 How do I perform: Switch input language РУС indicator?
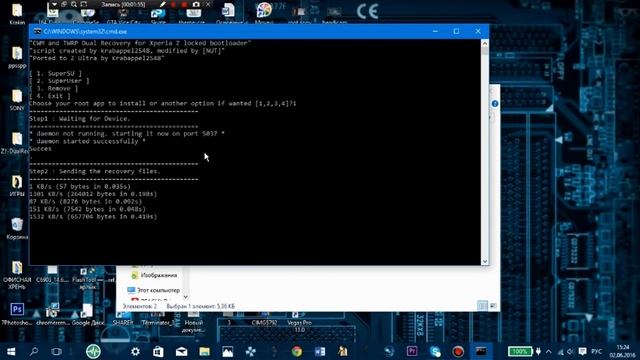pyautogui.click(x=597, y=351)
